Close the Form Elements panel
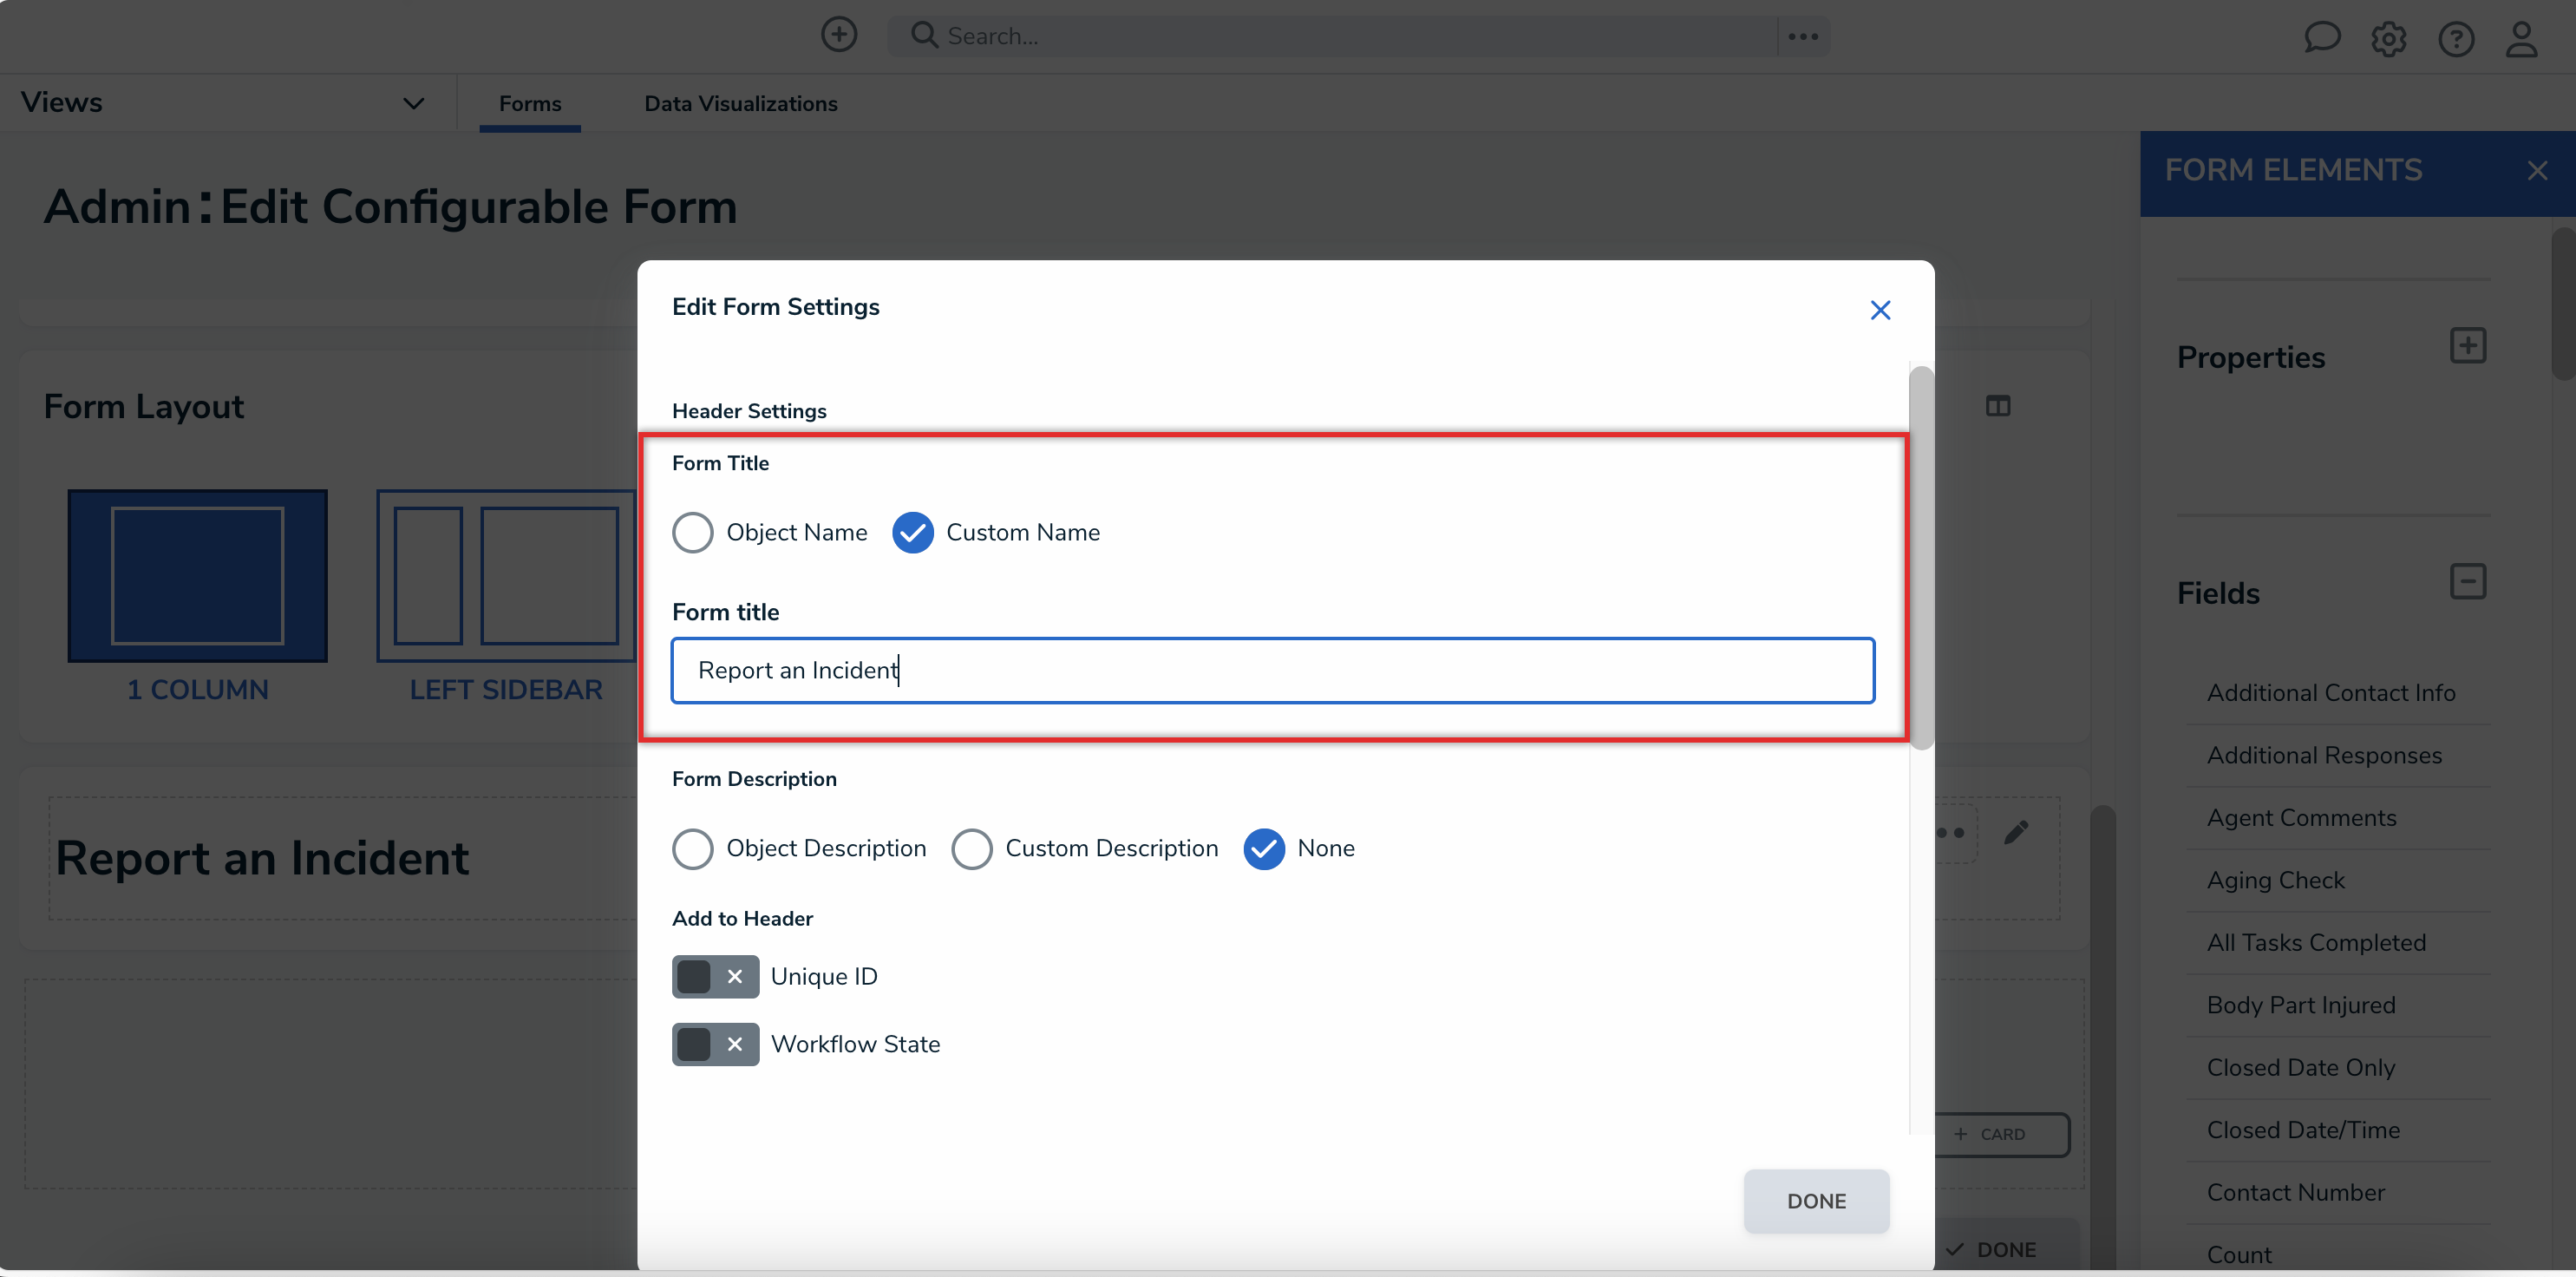This screenshot has width=2576, height=1277. 2536,171
